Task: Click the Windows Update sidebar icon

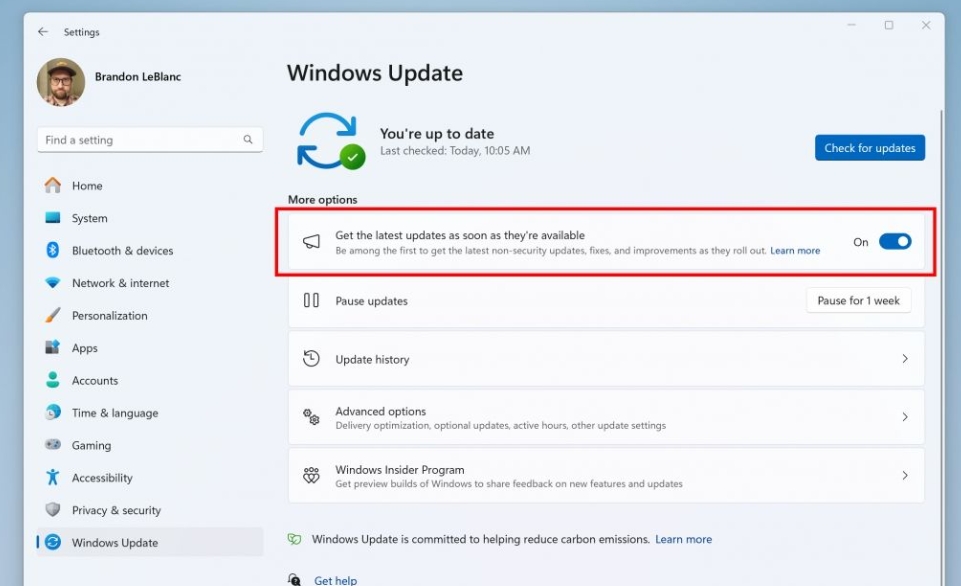Action: (53, 542)
